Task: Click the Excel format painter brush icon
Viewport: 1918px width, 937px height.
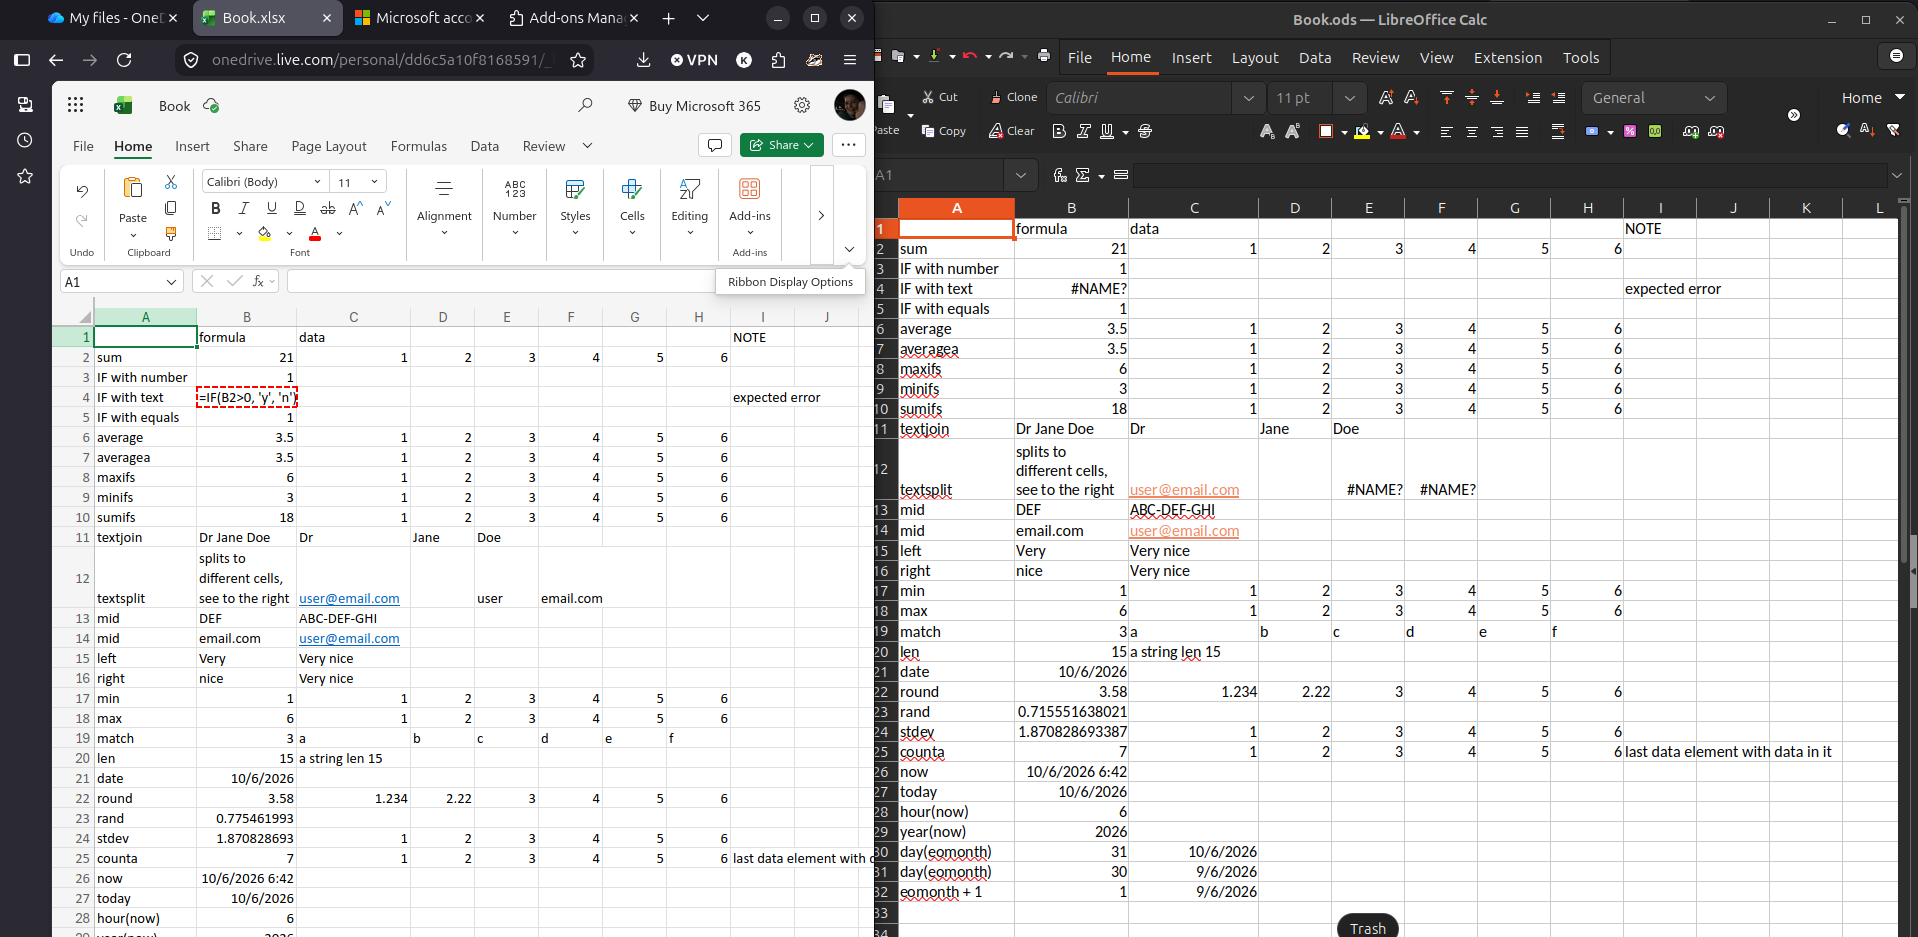Action: click(x=171, y=233)
